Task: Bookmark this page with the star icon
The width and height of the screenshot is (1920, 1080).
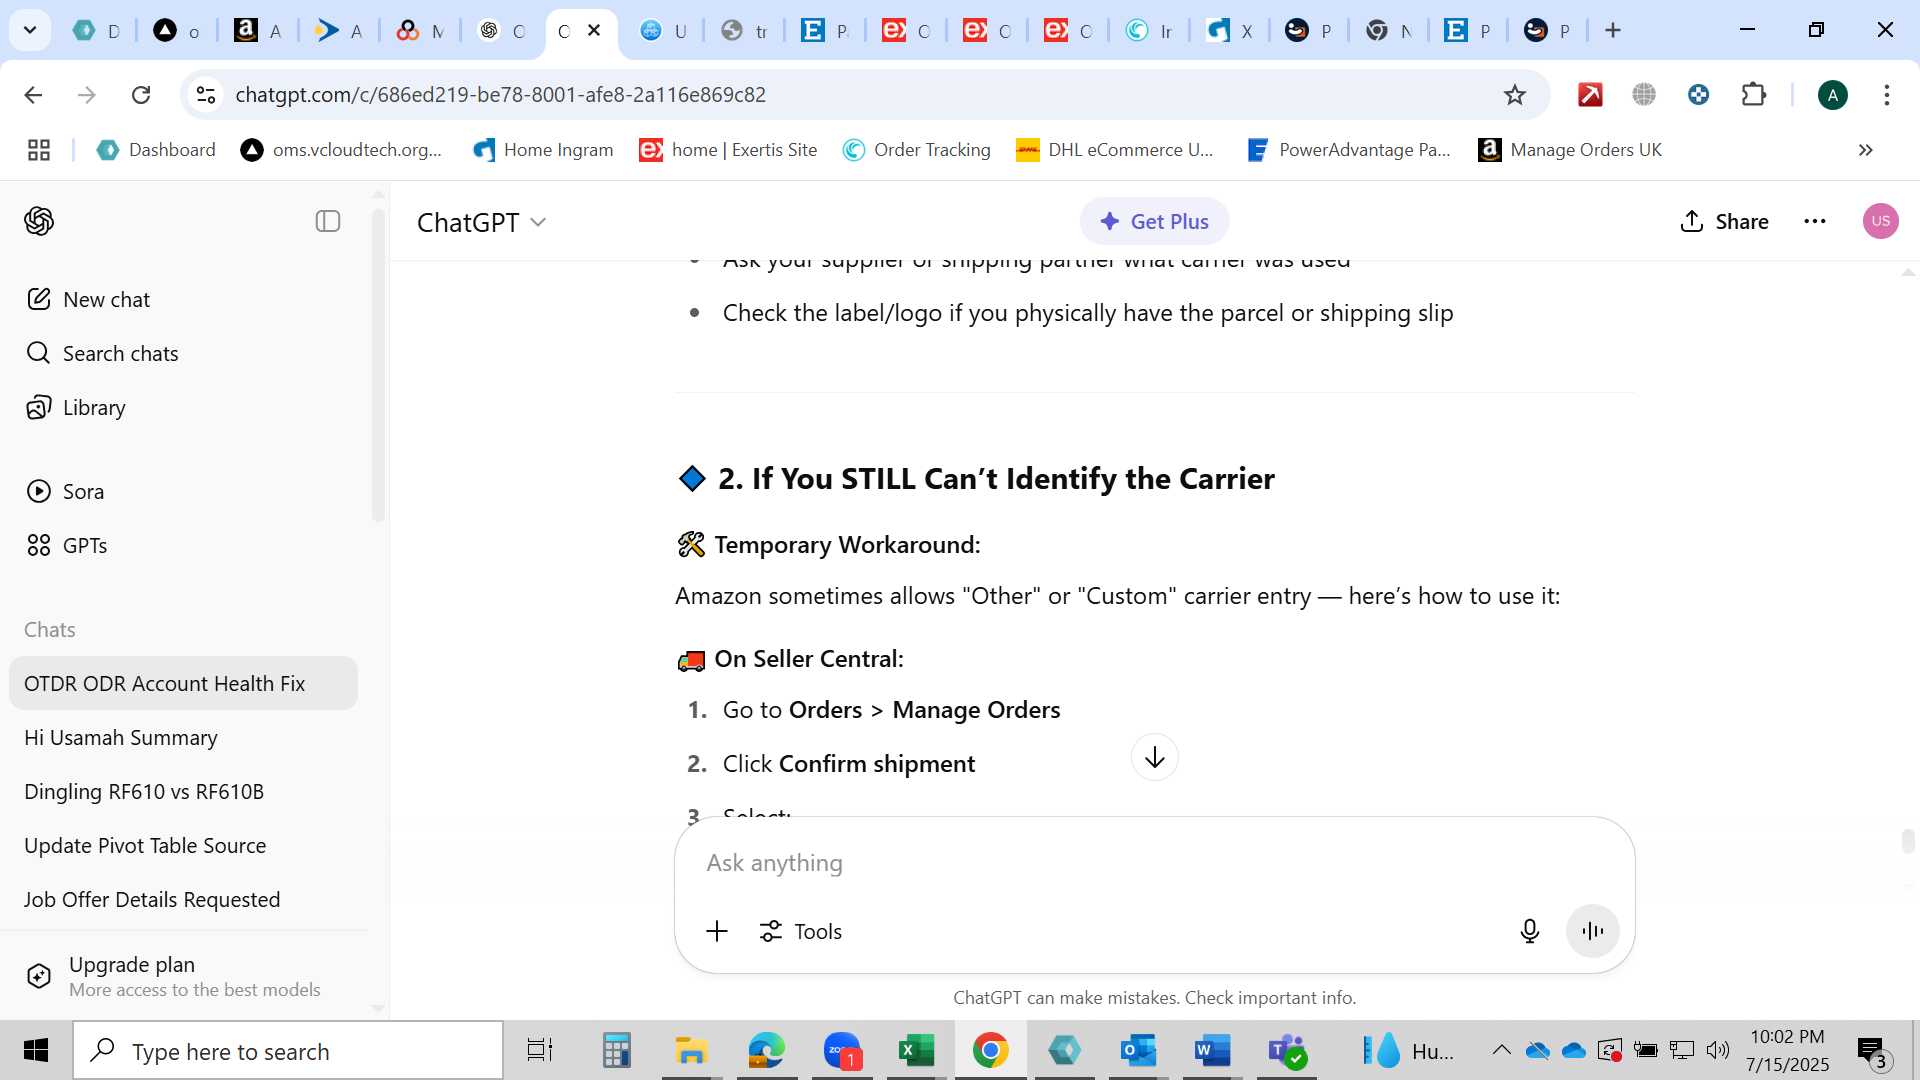Action: [1515, 95]
